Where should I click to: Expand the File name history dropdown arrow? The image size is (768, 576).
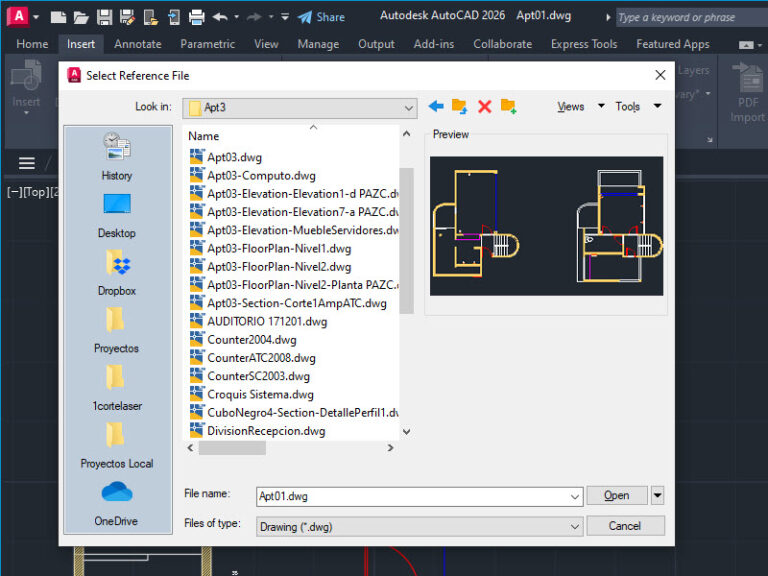click(x=575, y=497)
